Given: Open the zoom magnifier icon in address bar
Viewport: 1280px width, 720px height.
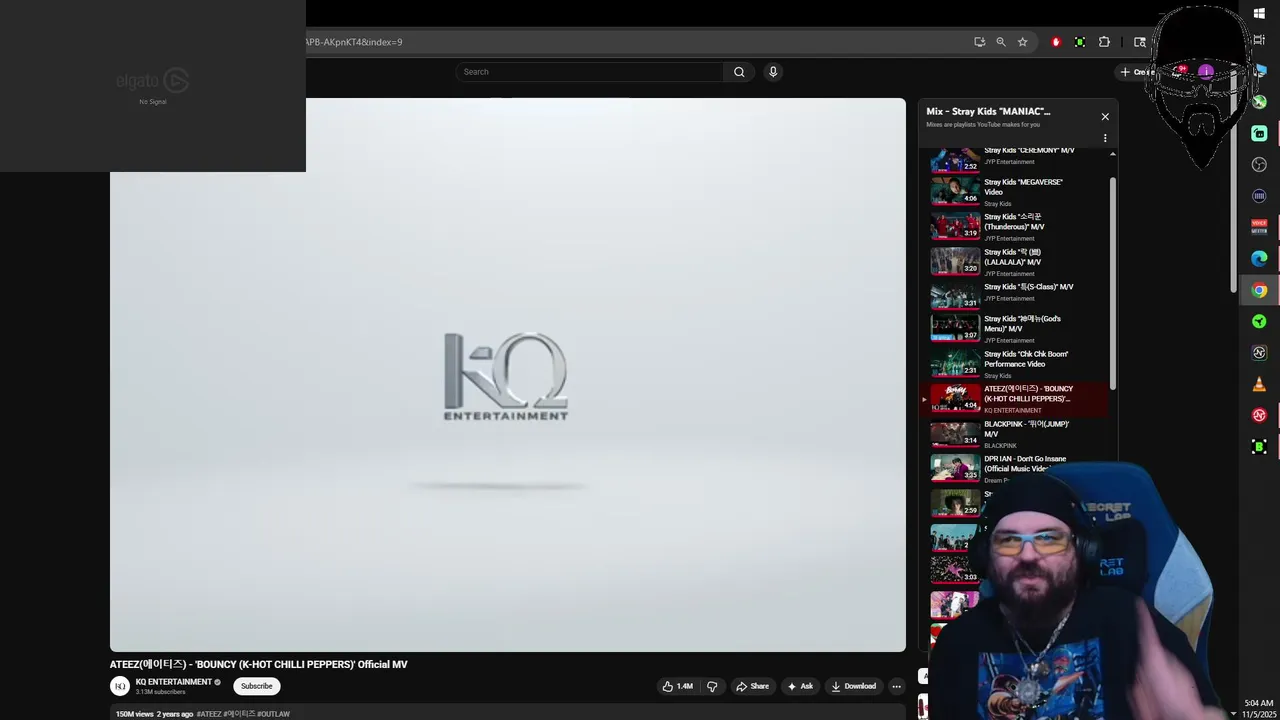Looking at the screenshot, I should pos(1001,42).
